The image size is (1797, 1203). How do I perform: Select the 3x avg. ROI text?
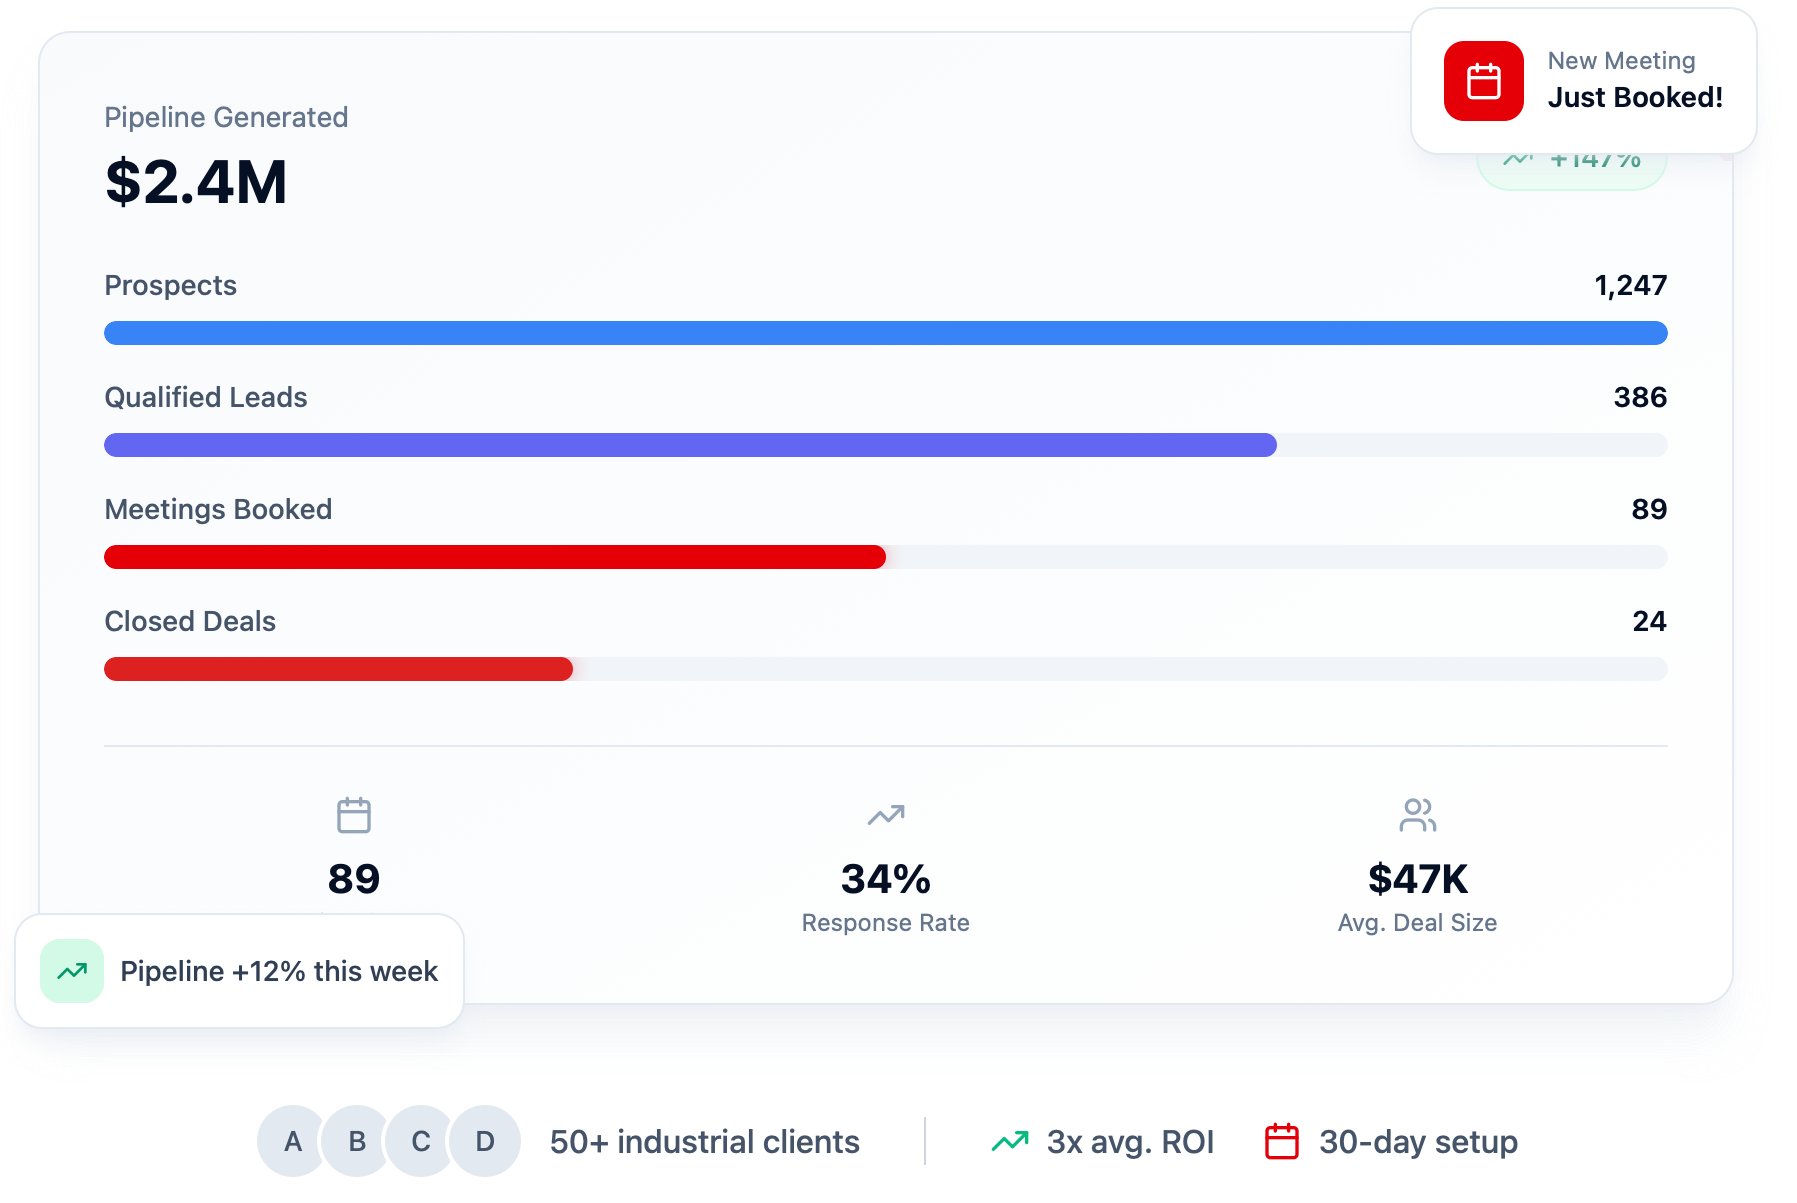pos(1130,1140)
